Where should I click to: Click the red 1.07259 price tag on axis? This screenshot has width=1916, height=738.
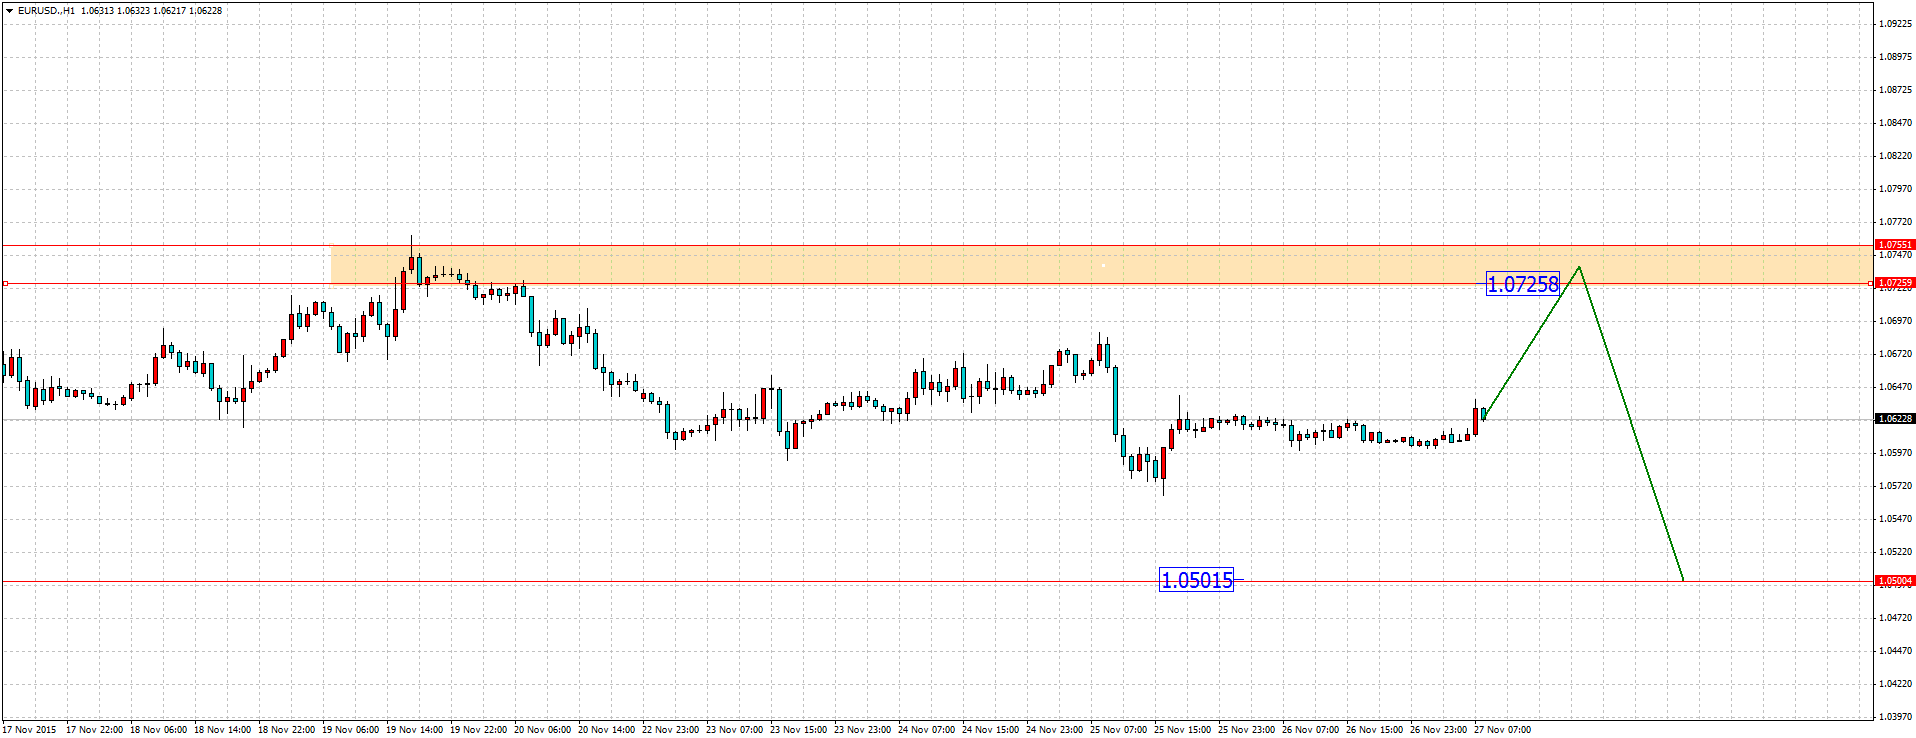pyautogui.click(x=1894, y=283)
